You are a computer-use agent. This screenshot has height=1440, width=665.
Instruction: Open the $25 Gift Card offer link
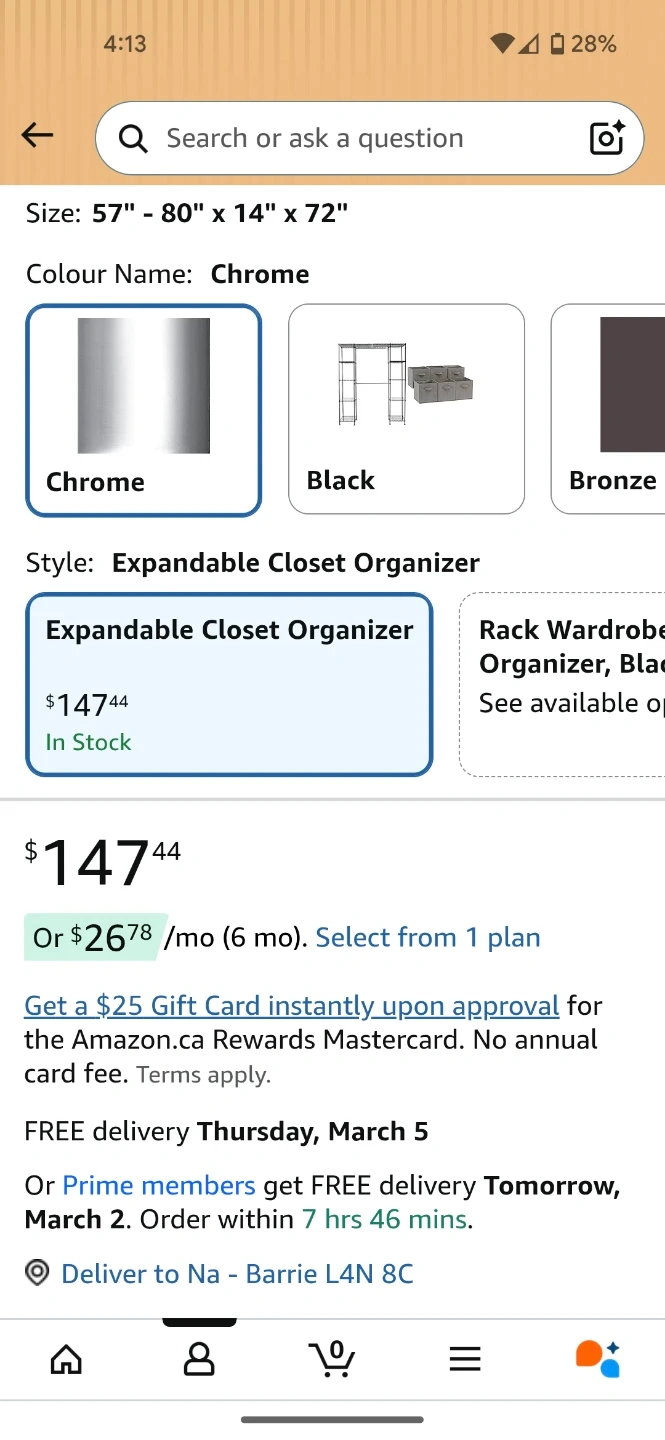291,1005
